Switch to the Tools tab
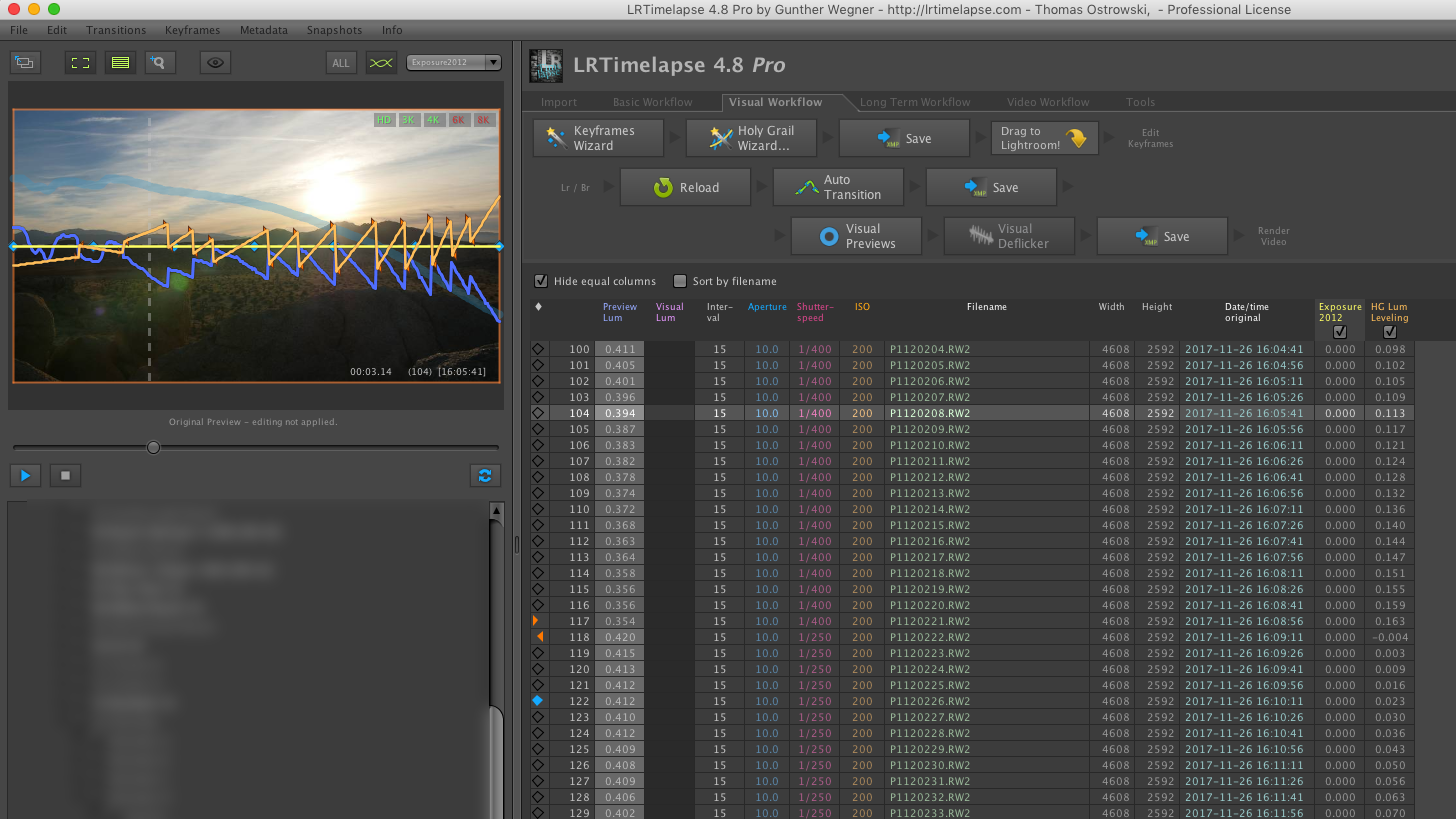The image size is (1456, 819). coord(1140,102)
